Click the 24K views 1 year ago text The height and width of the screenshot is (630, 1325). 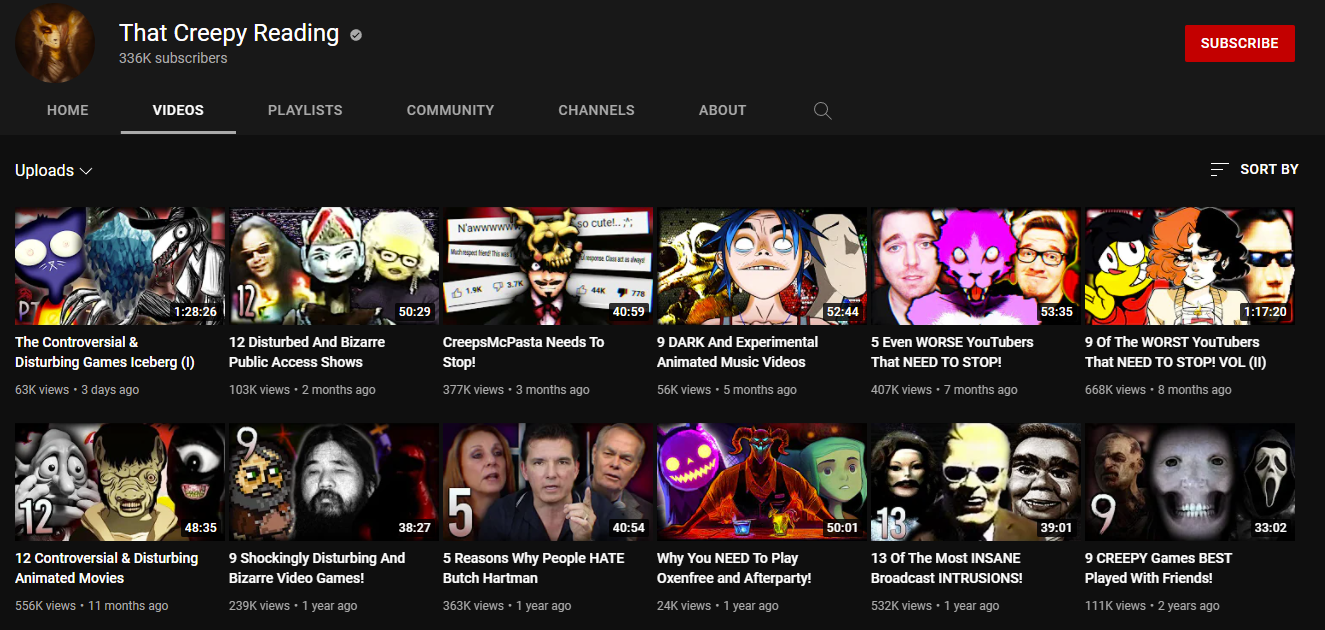tap(718, 606)
